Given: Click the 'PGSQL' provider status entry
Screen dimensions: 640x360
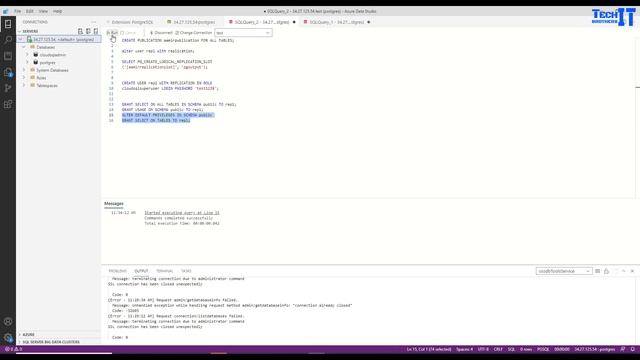Looking at the screenshot, I should click(543, 349).
